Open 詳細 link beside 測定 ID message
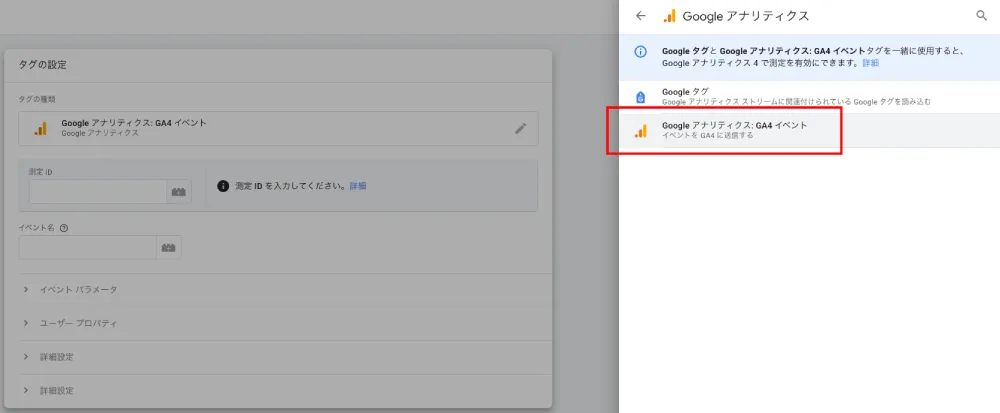Screen dimensions: 1000x413 click(358, 186)
